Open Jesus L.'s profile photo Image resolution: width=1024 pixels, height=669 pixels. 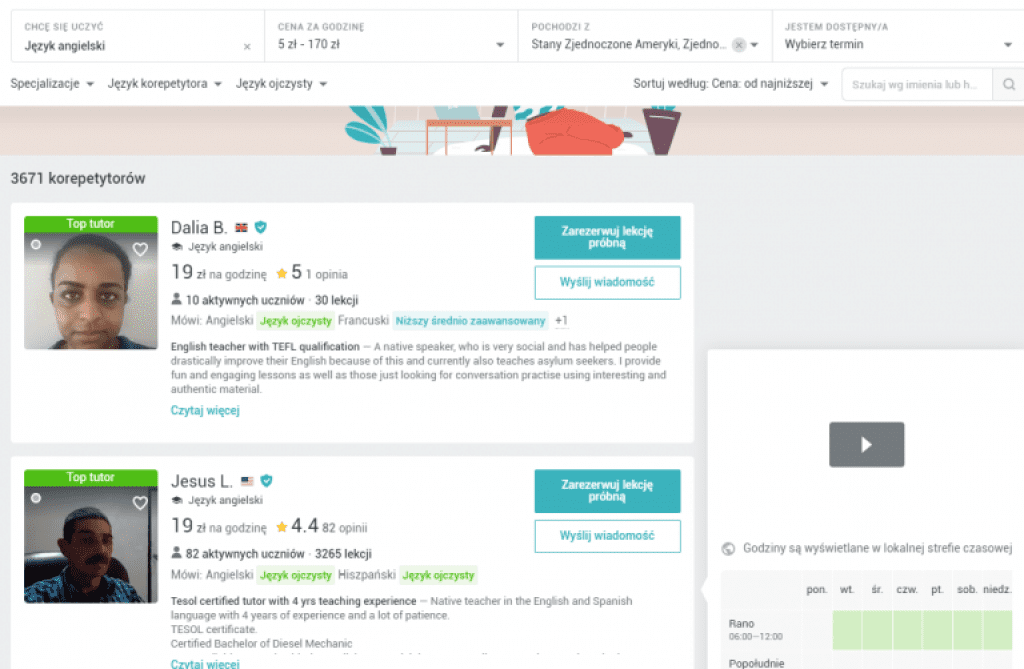coord(91,544)
